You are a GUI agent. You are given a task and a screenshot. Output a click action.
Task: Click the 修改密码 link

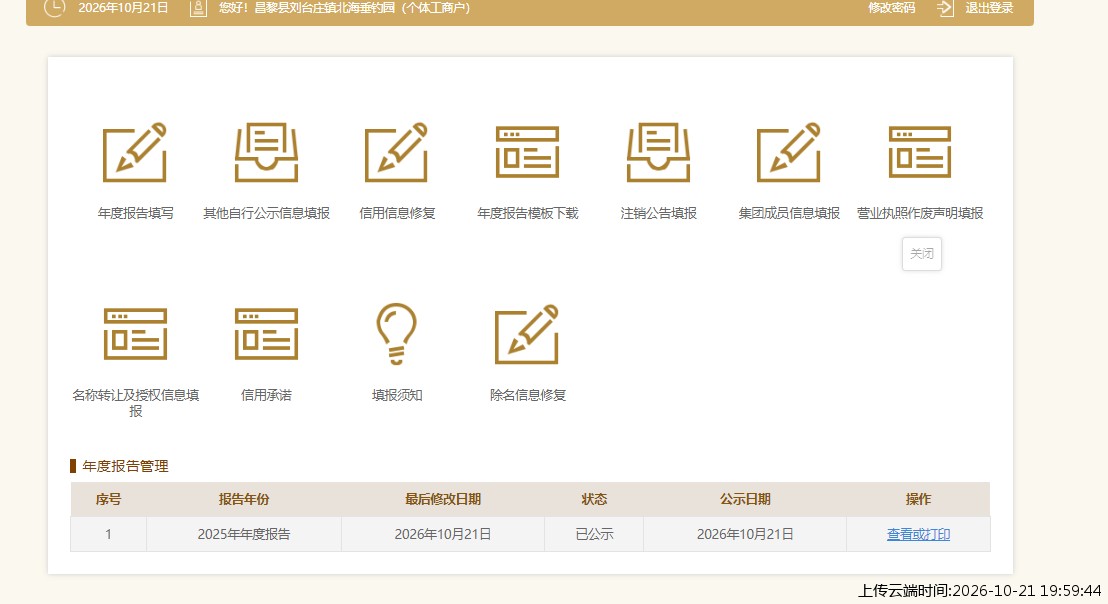pos(892,8)
